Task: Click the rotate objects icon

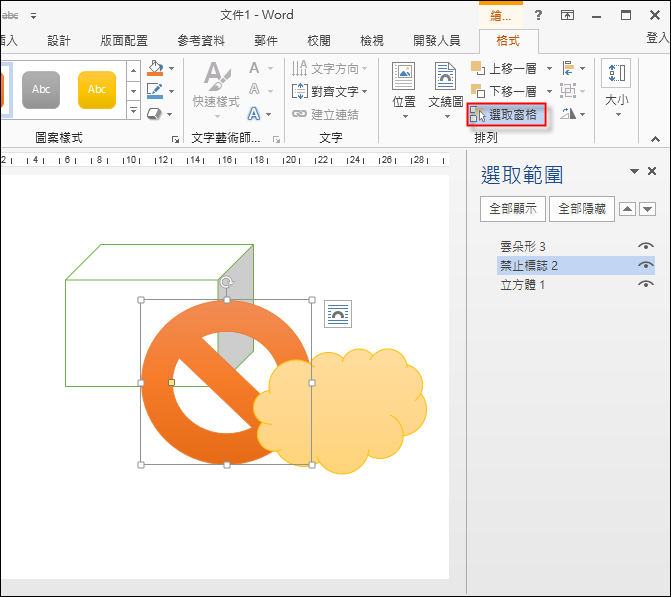Action: tap(568, 114)
